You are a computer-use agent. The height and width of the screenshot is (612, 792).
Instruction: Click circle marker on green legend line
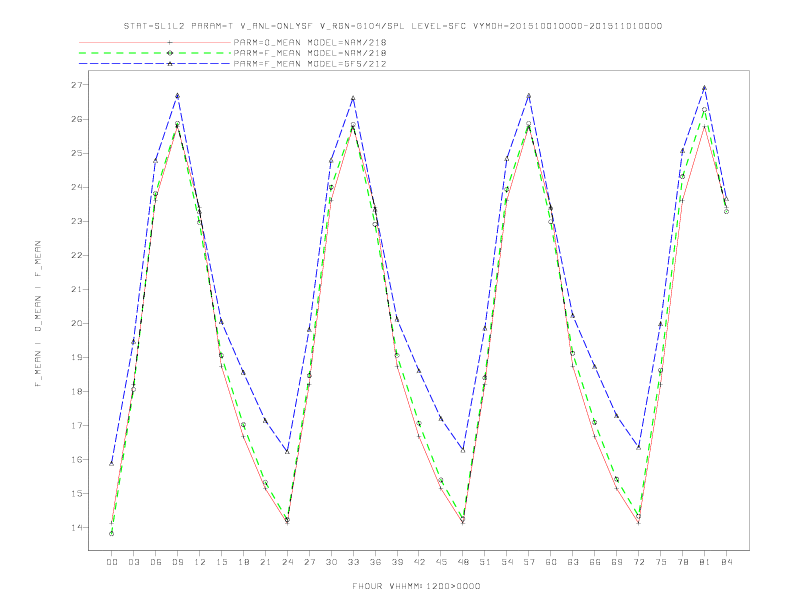[170, 53]
